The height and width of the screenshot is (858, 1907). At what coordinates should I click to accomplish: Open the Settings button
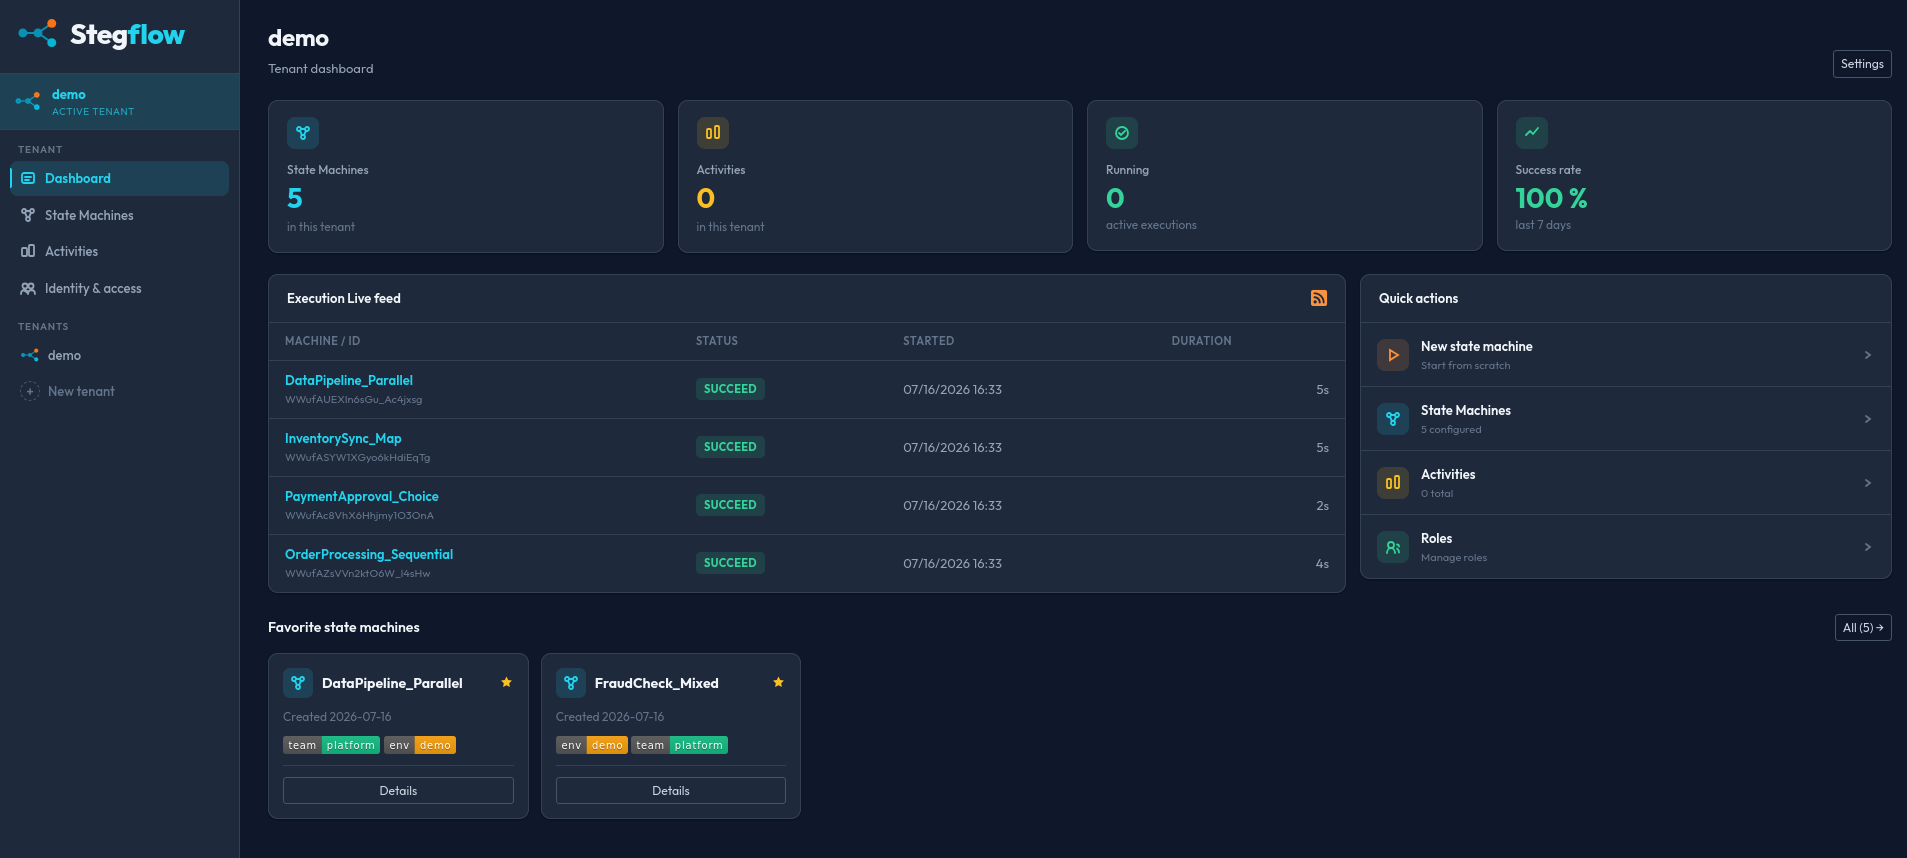point(1862,64)
